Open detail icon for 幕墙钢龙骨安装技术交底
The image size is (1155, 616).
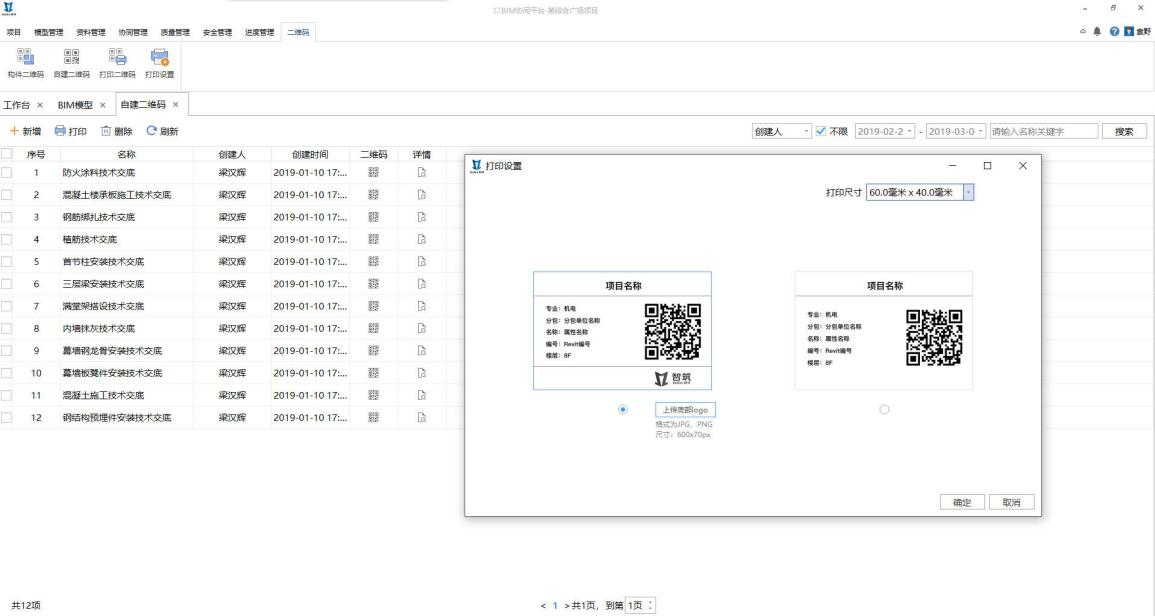click(421, 351)
